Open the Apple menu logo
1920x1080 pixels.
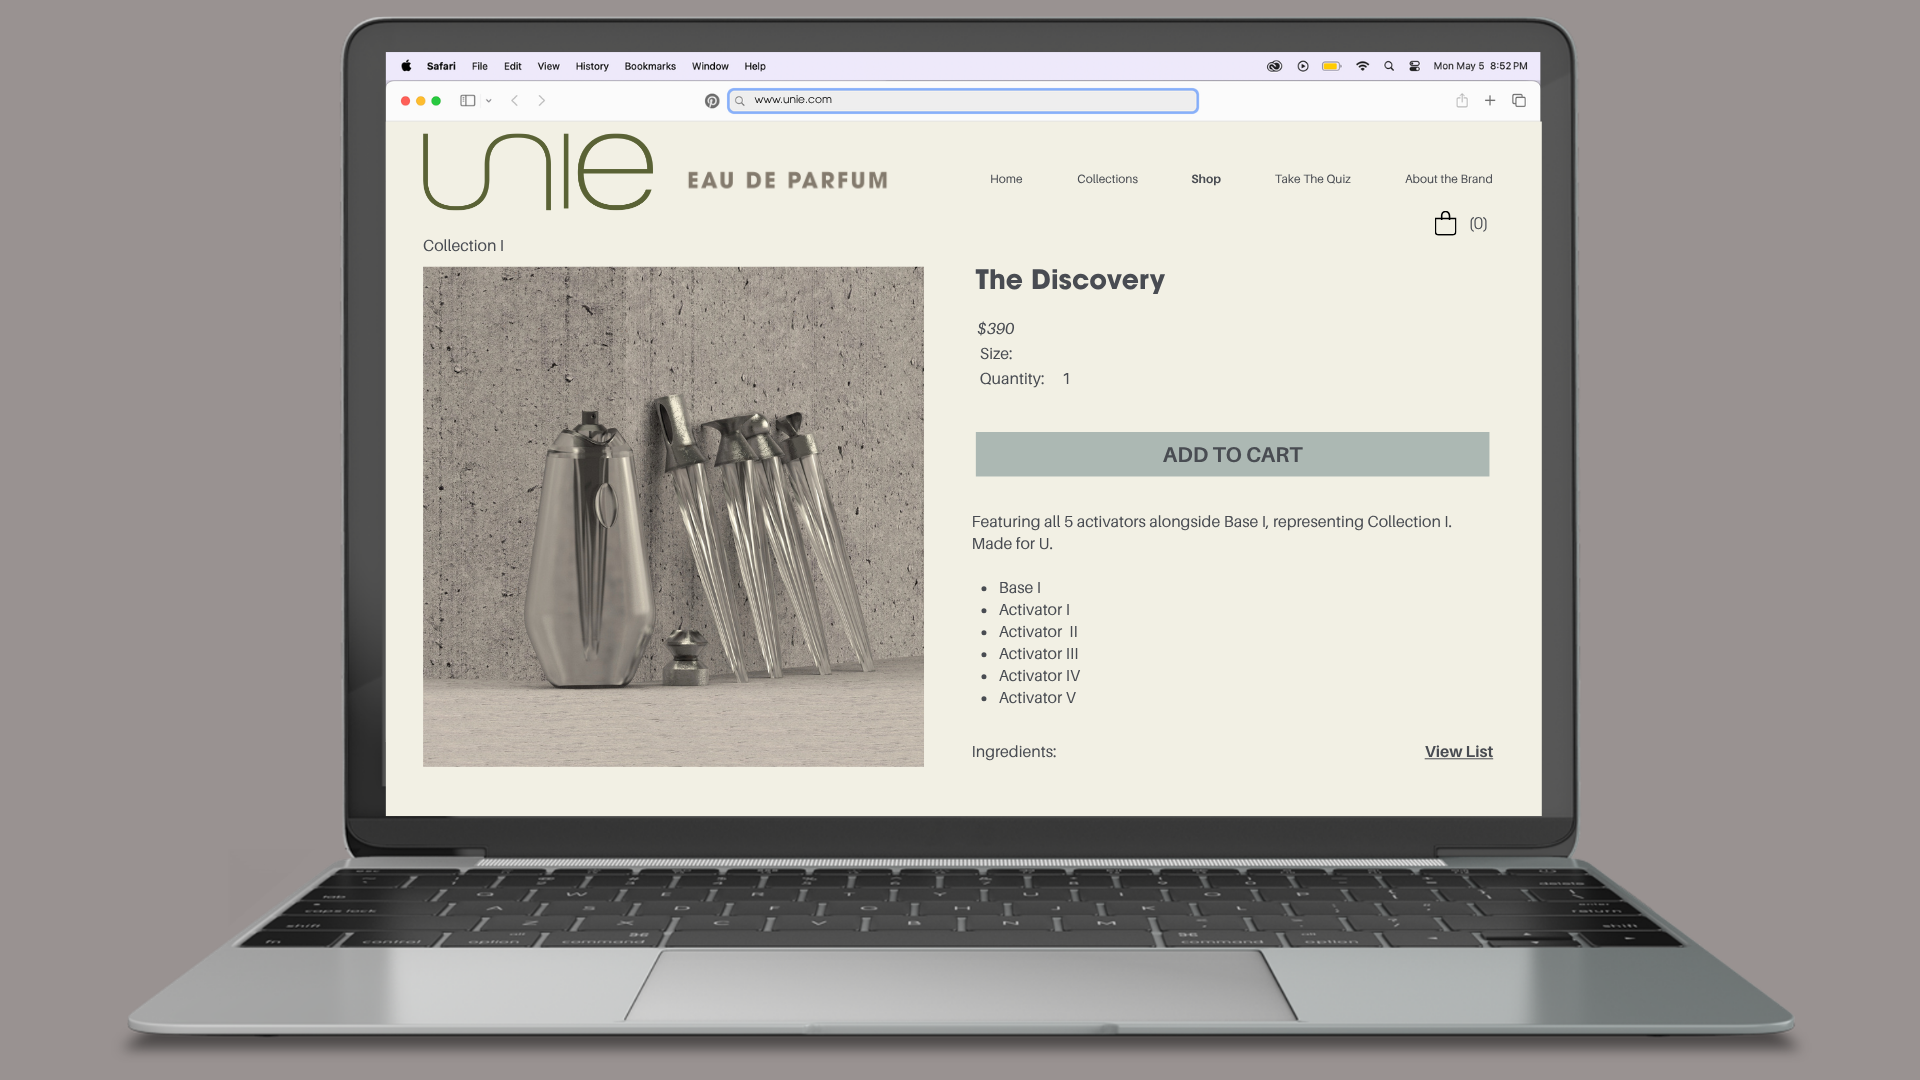tap(406, 66)
